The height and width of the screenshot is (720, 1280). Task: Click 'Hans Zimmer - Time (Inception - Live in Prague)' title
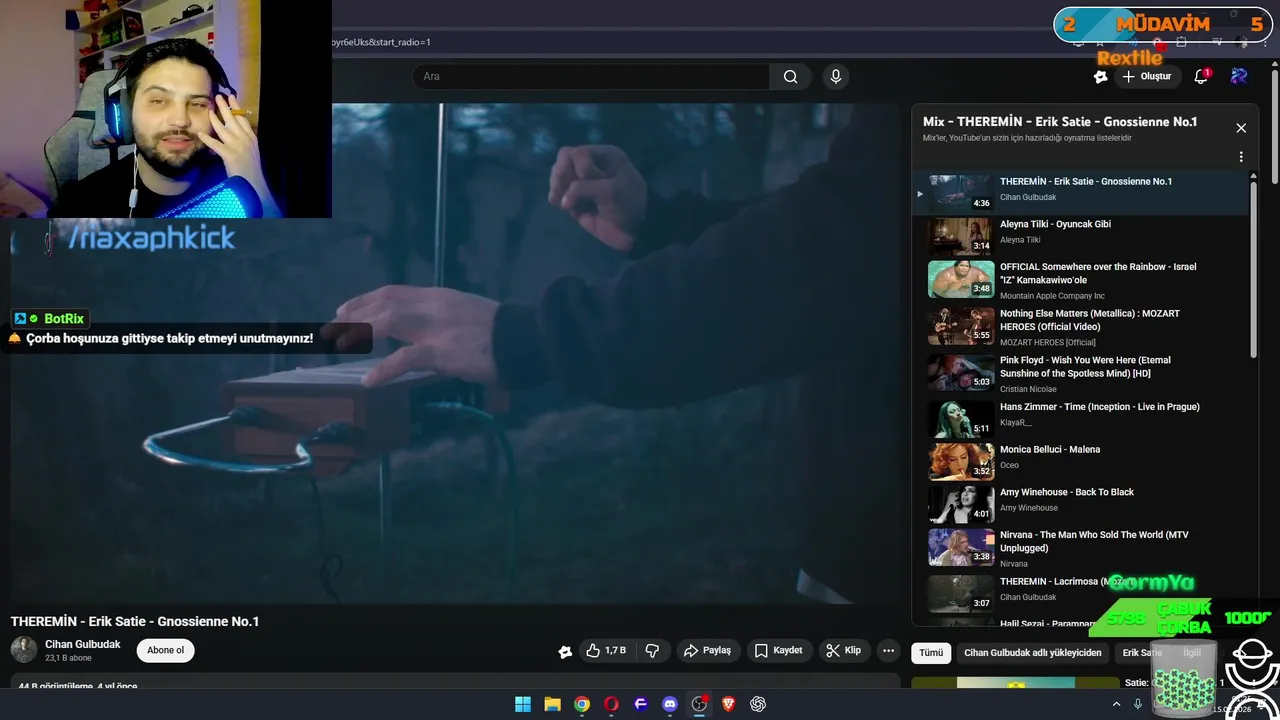1100,407
